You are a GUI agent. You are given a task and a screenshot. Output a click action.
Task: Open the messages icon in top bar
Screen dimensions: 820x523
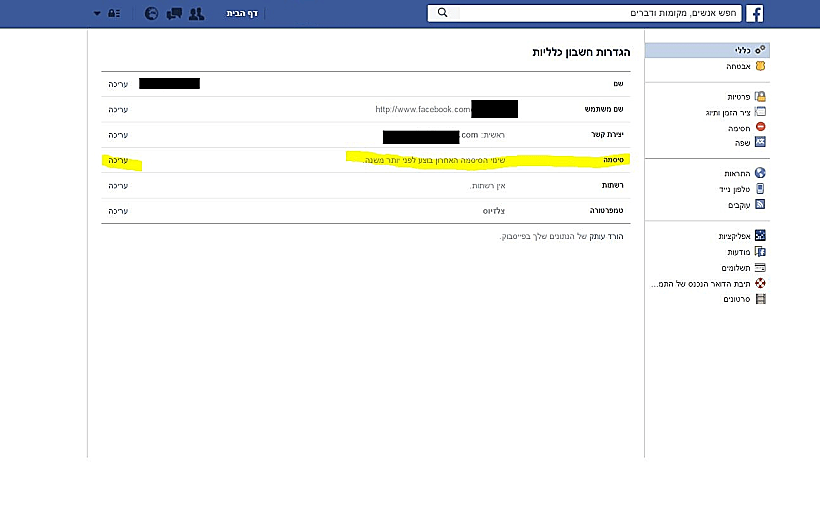click(x=174, y=13)
